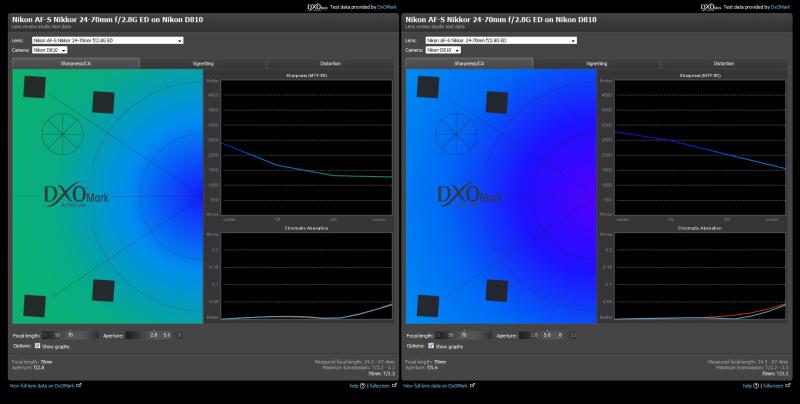
Task: Switch to the Vignetting tab in the f/5.6 panel
Action: point(596,63)
